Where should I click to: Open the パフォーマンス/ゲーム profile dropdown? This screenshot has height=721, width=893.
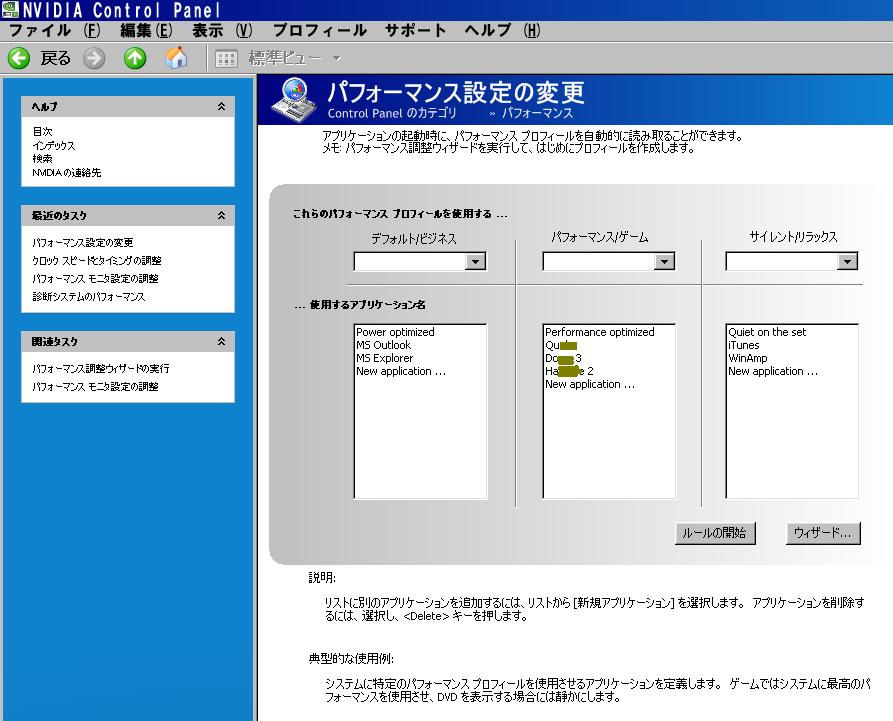[x=664, y=261]
